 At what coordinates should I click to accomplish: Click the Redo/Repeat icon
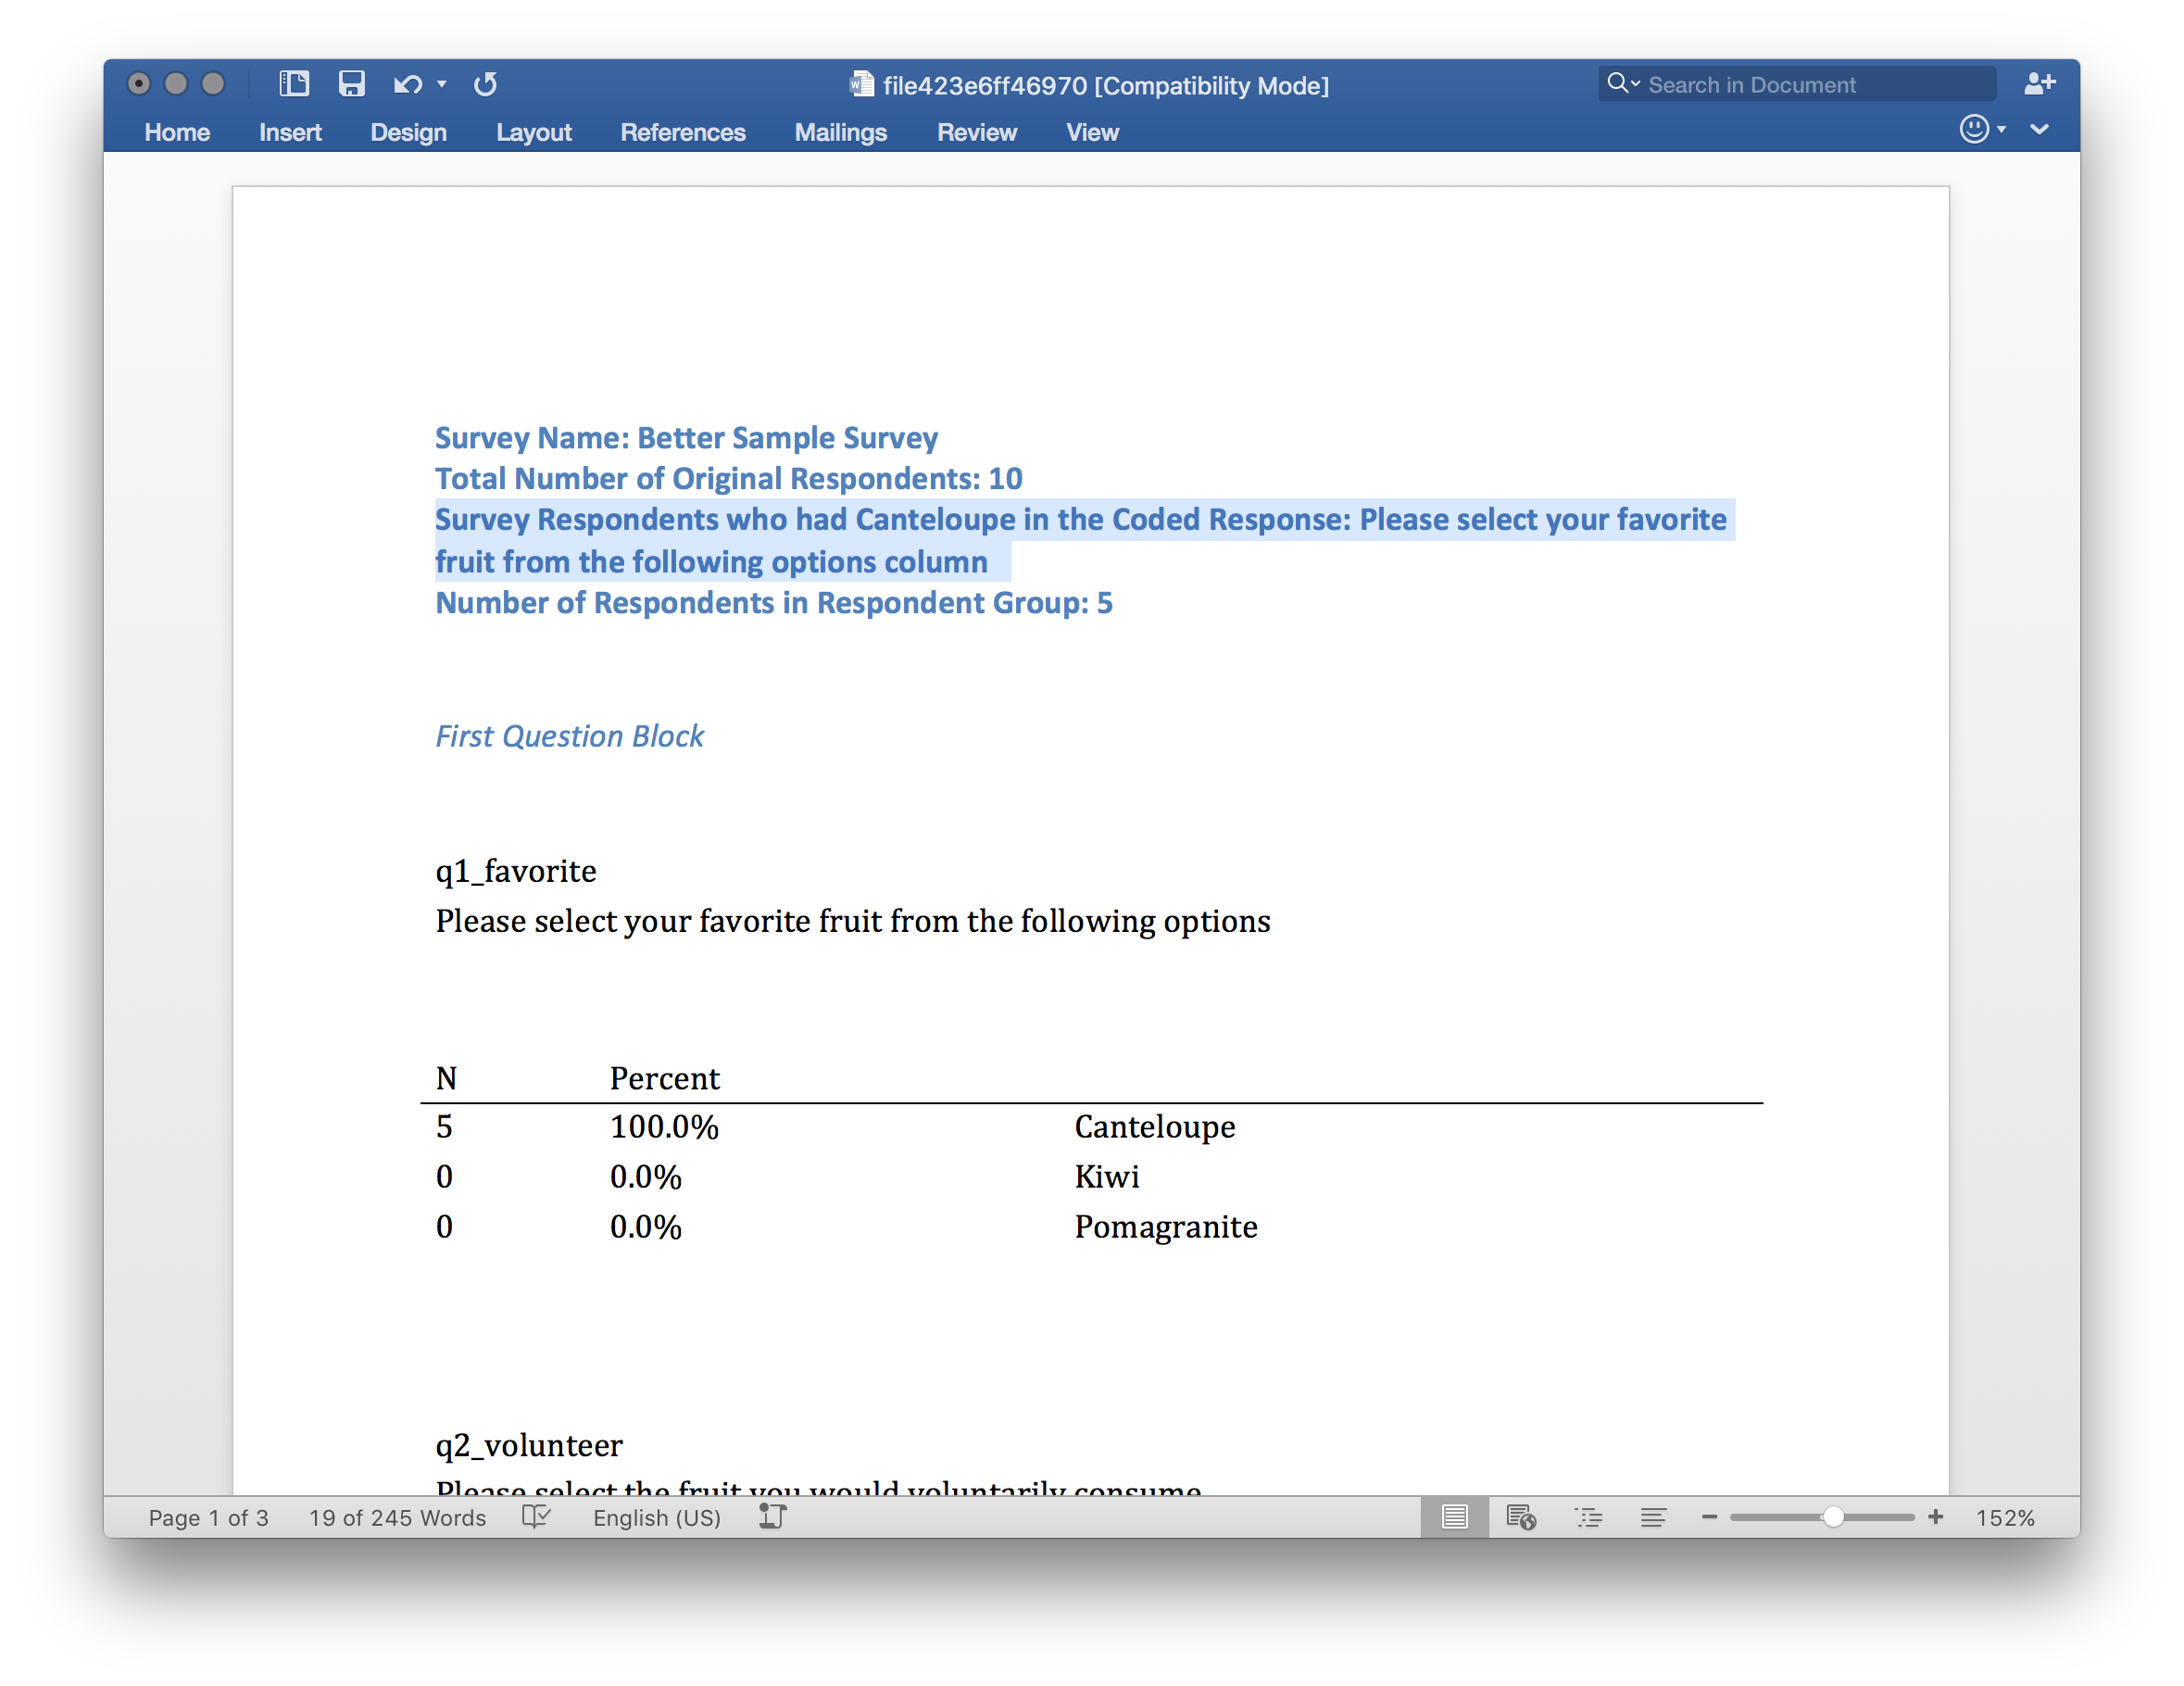[485, 84]
